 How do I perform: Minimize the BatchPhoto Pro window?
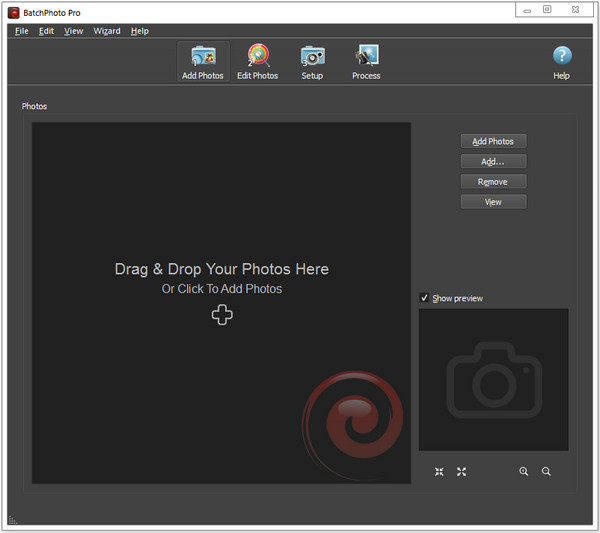(527, 10)
